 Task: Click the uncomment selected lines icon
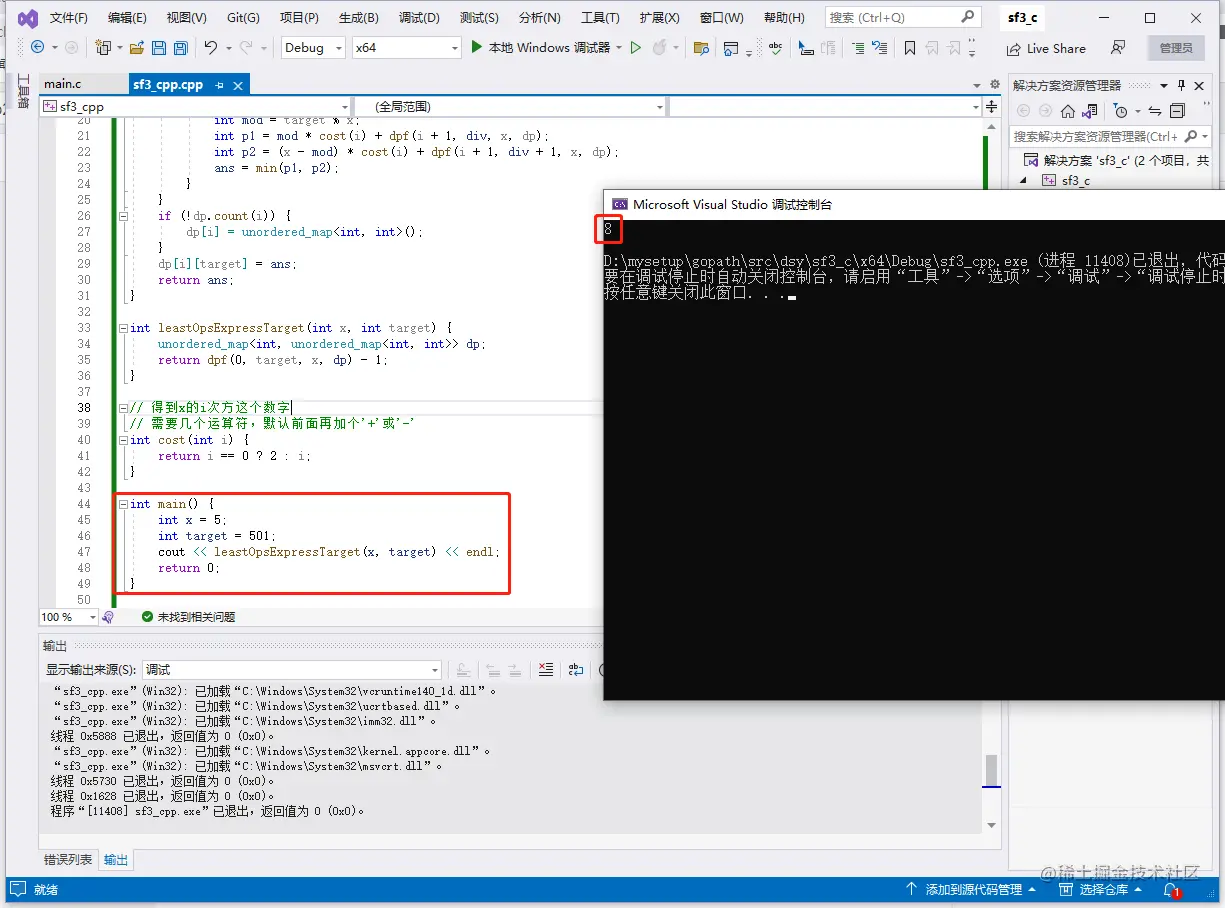(879, 48)
